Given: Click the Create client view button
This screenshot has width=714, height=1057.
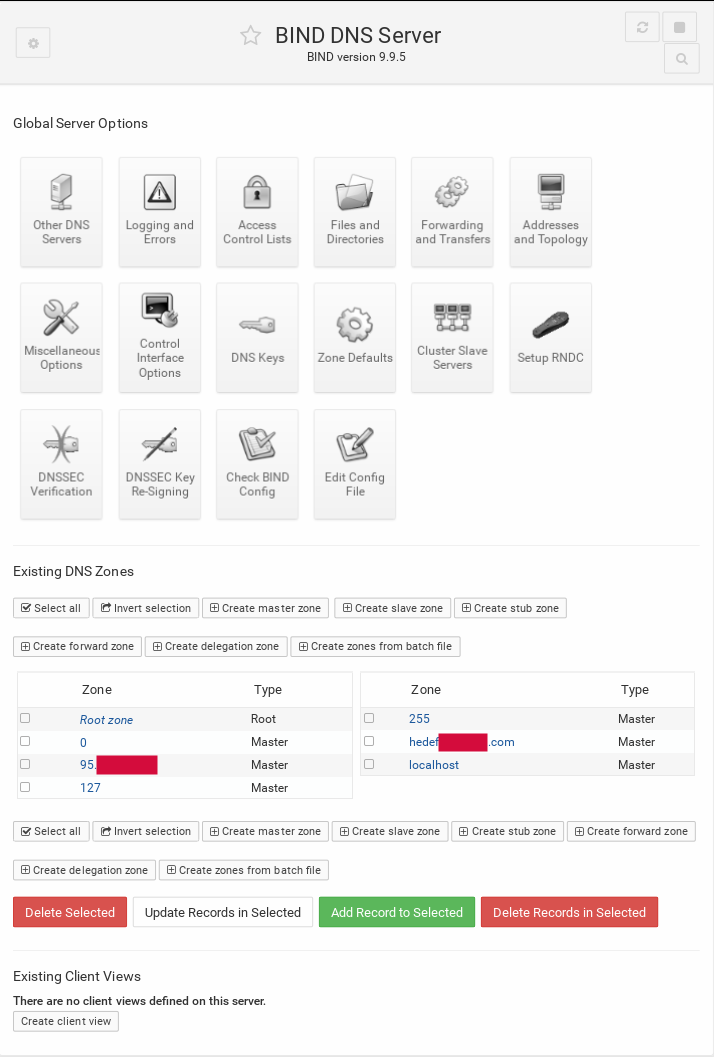Looking at the screenshot, I should (x=66, y=1021).
